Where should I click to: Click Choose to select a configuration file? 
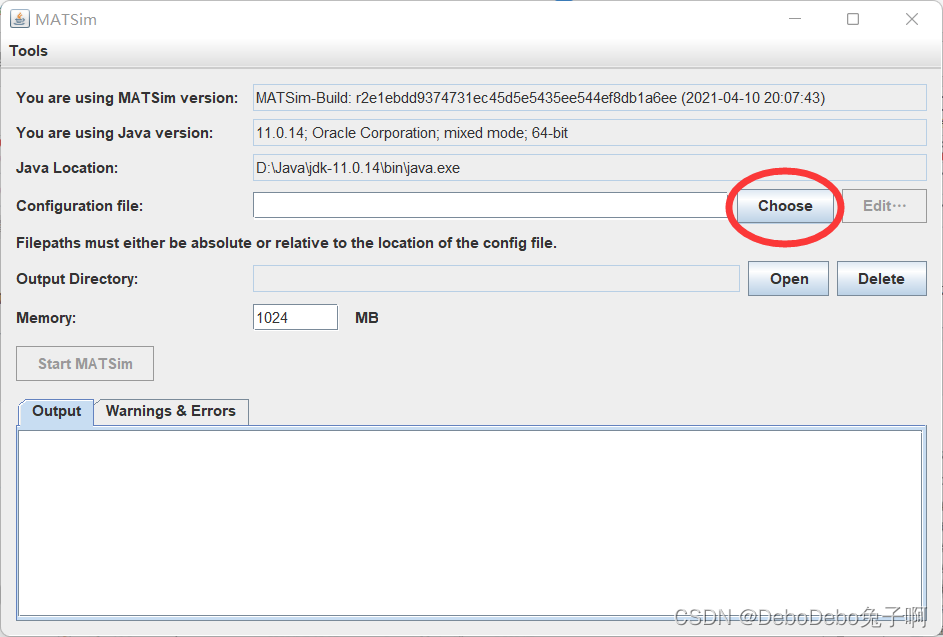(785, 206)
